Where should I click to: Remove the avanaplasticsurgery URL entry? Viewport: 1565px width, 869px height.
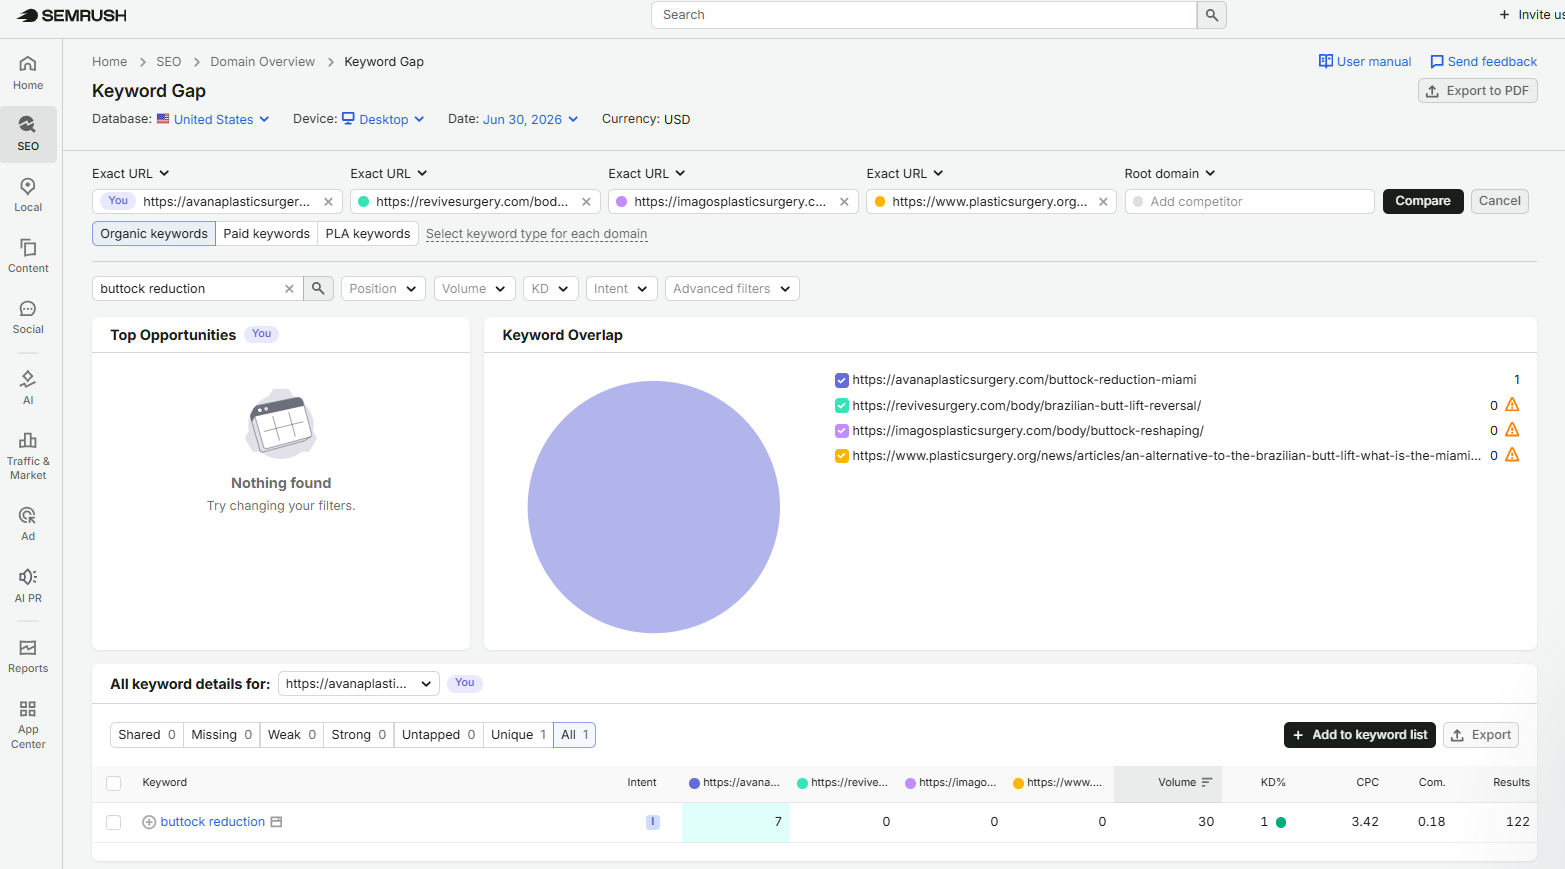coord(328,202)
